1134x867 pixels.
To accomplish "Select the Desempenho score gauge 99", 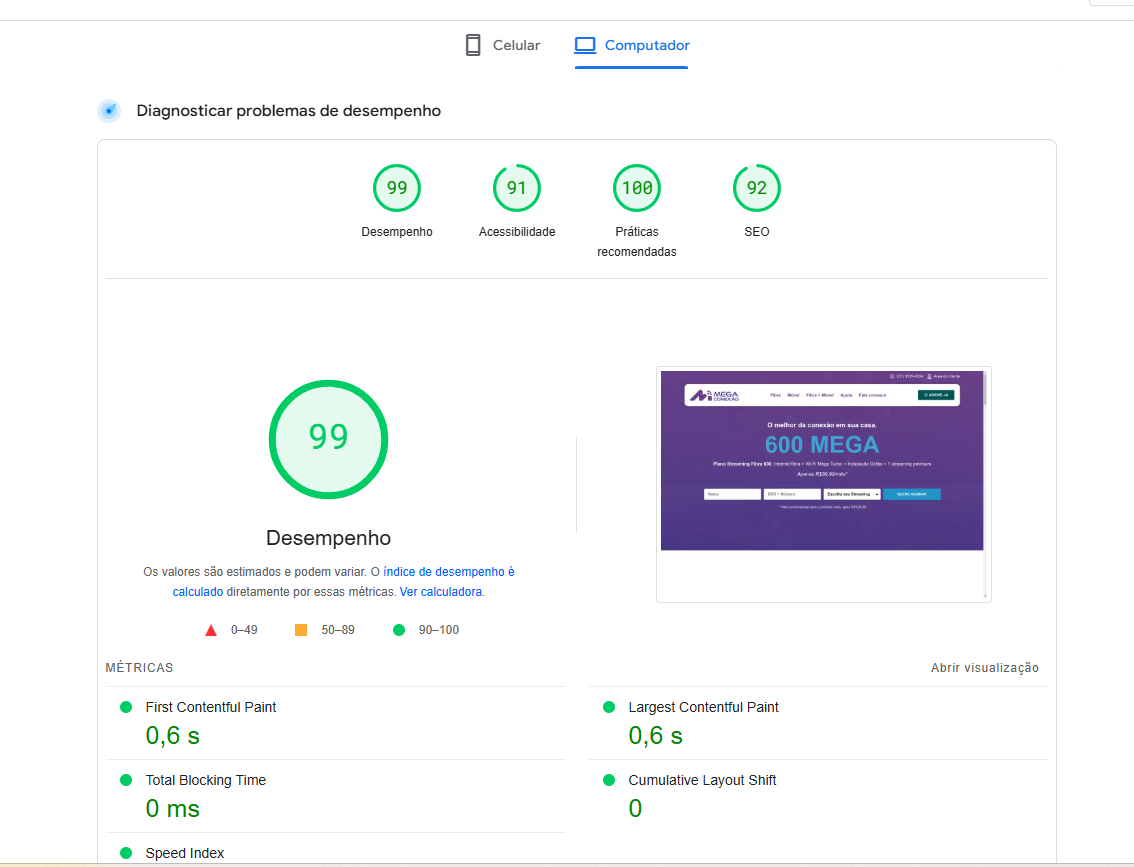I will click(x=397, y=188).
